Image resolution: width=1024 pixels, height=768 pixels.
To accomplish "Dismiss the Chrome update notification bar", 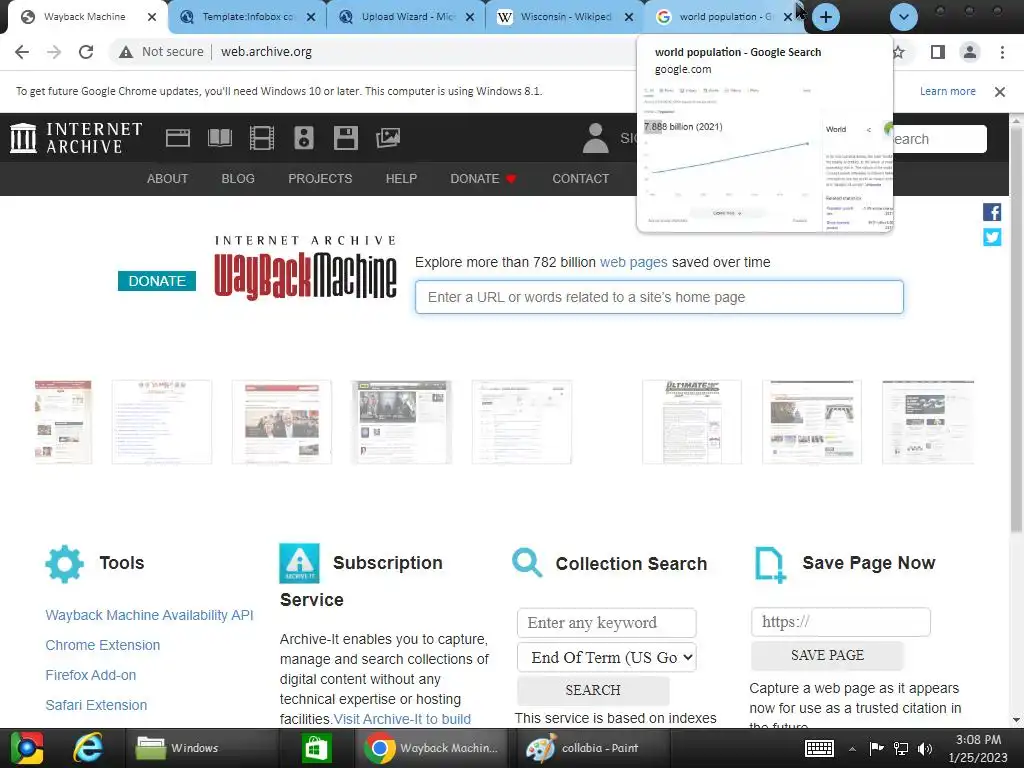I will click(999, 92).
